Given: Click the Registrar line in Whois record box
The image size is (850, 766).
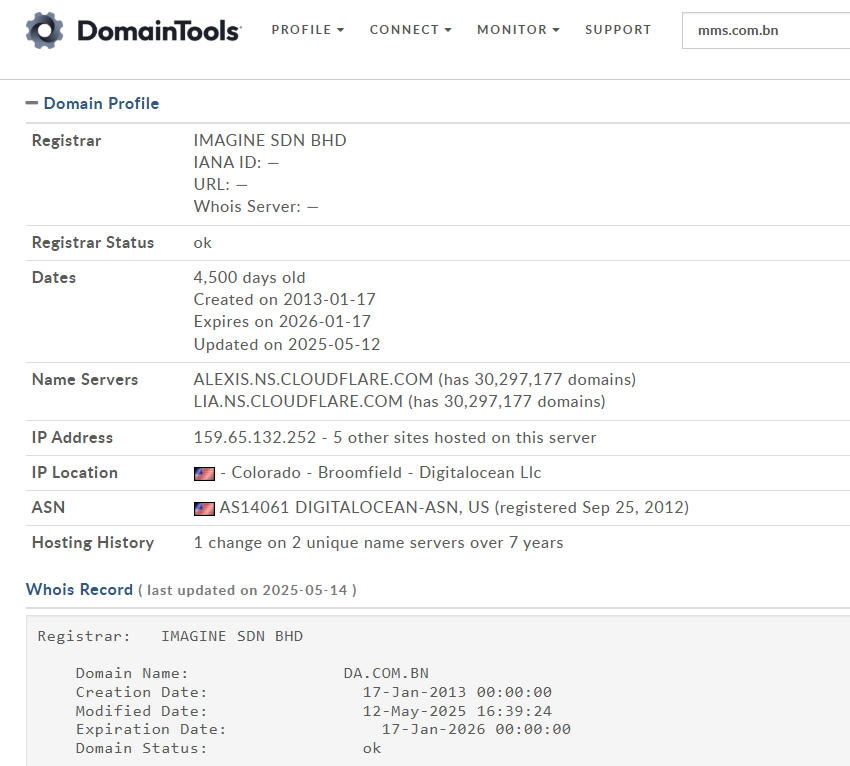Looking at the screenshot, I should click(170, 636).
